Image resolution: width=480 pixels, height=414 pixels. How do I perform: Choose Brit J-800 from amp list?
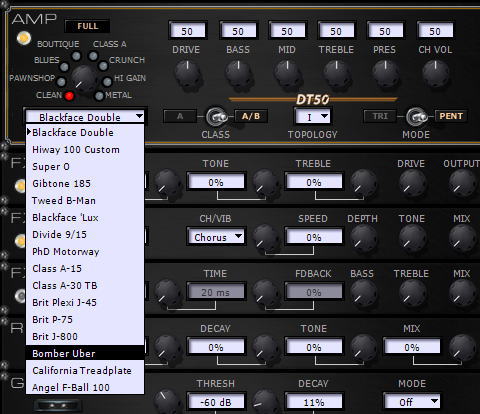click(85, 337)
